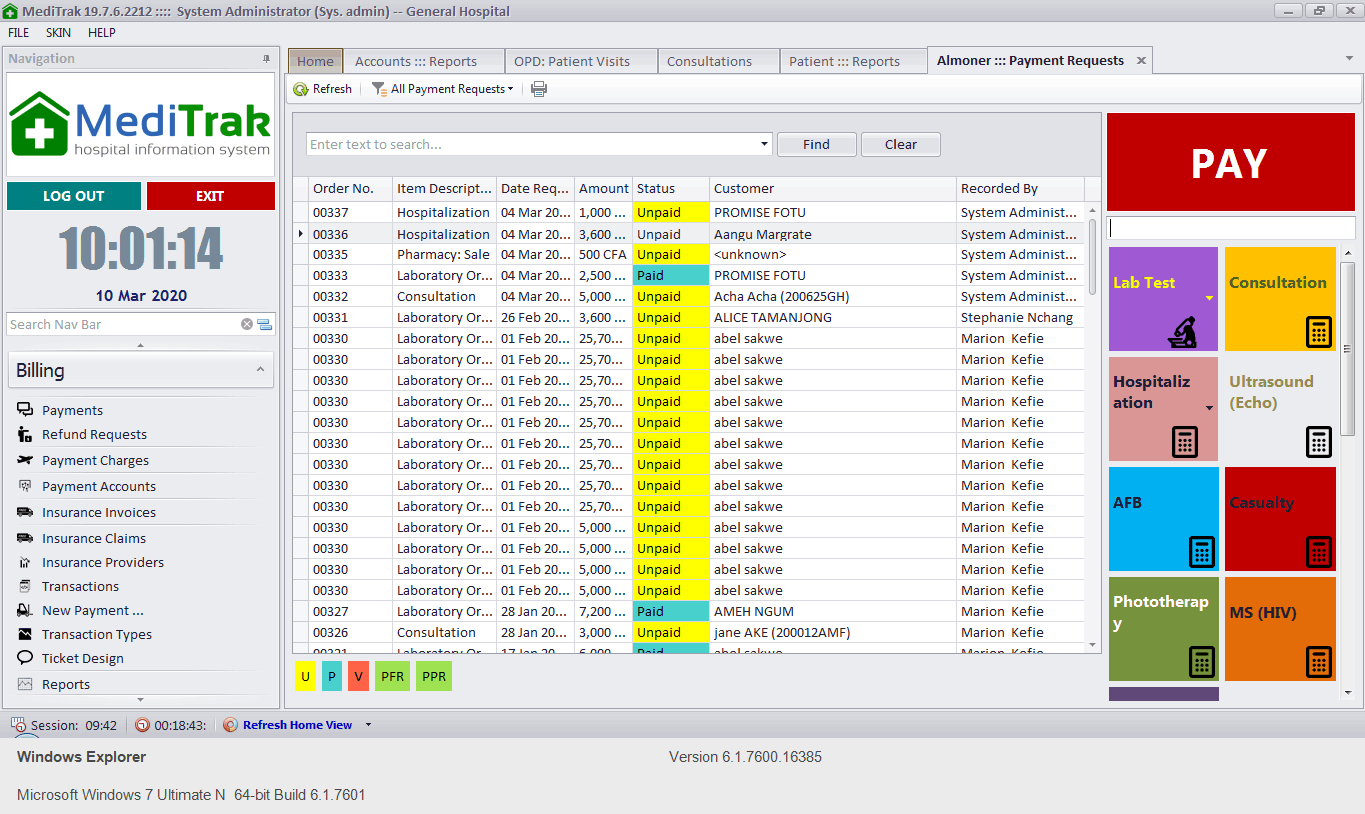Open Insurance Claims in the sidebar
Viewport: 1365px width, 814px height.
pos(94,538)
